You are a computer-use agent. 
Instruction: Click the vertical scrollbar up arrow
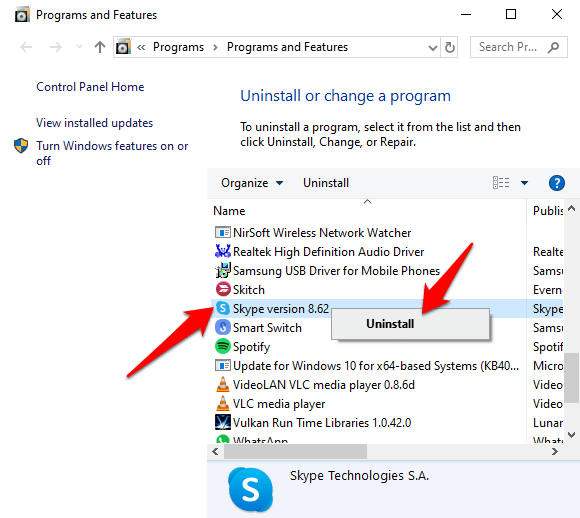click(x=571, y=208)
